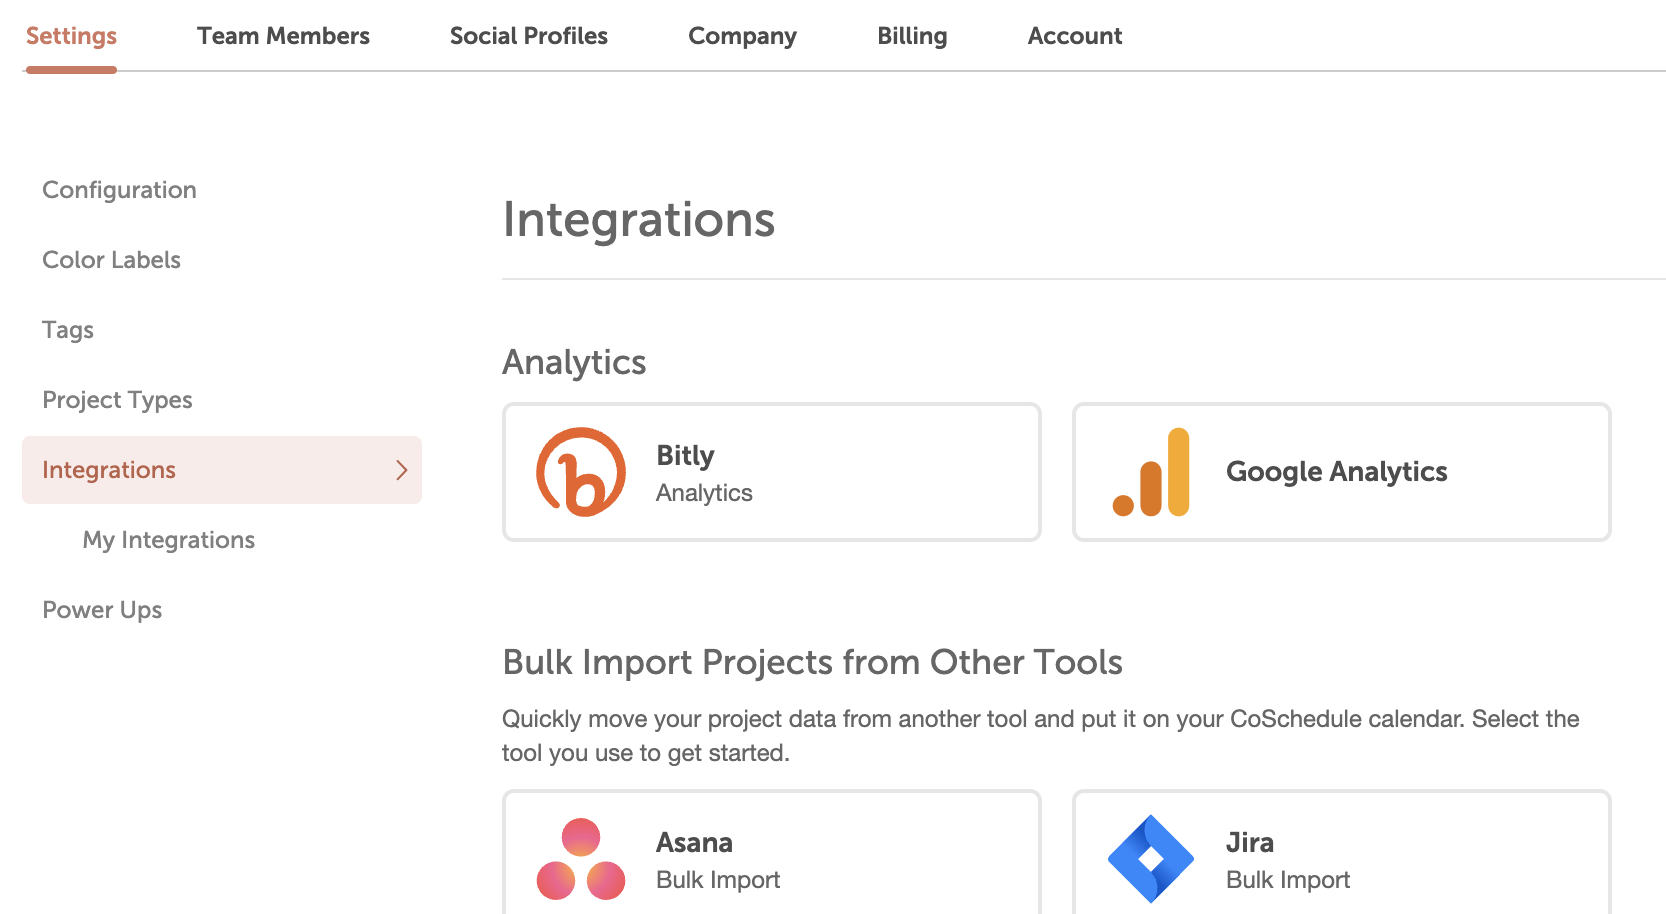Go to the Social Profiles tab
The image size is (1666, 914).
[529, 36]
